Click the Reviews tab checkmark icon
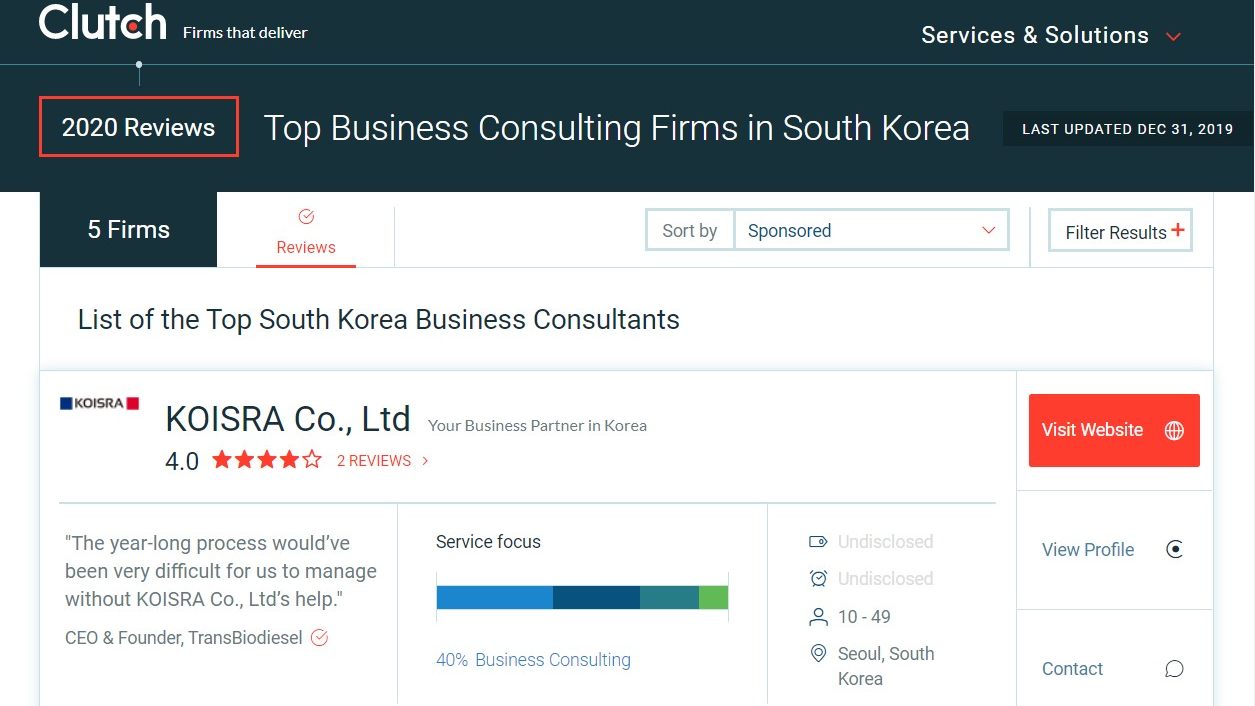The width and height of the screenshot is (1255, 706). tap(306, 217)
